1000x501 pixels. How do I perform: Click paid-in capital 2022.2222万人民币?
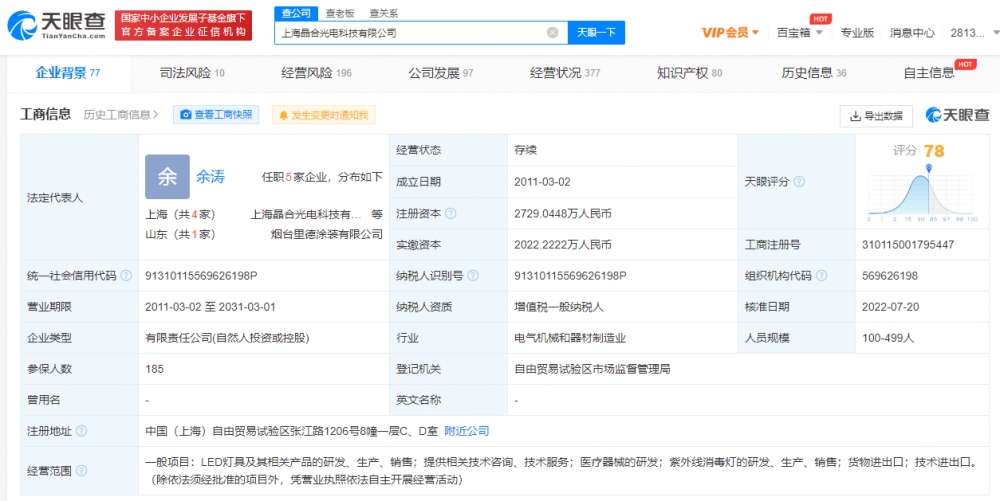click(x=563, y=245)
